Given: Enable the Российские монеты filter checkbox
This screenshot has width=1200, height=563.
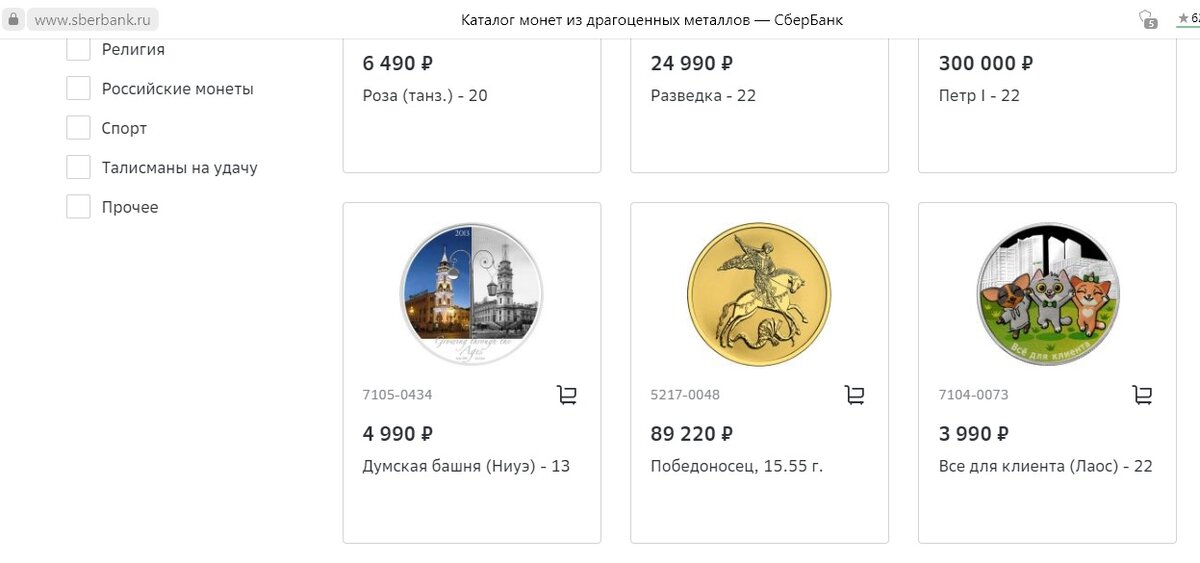Looking at the screenshot, I should [79, 88].
